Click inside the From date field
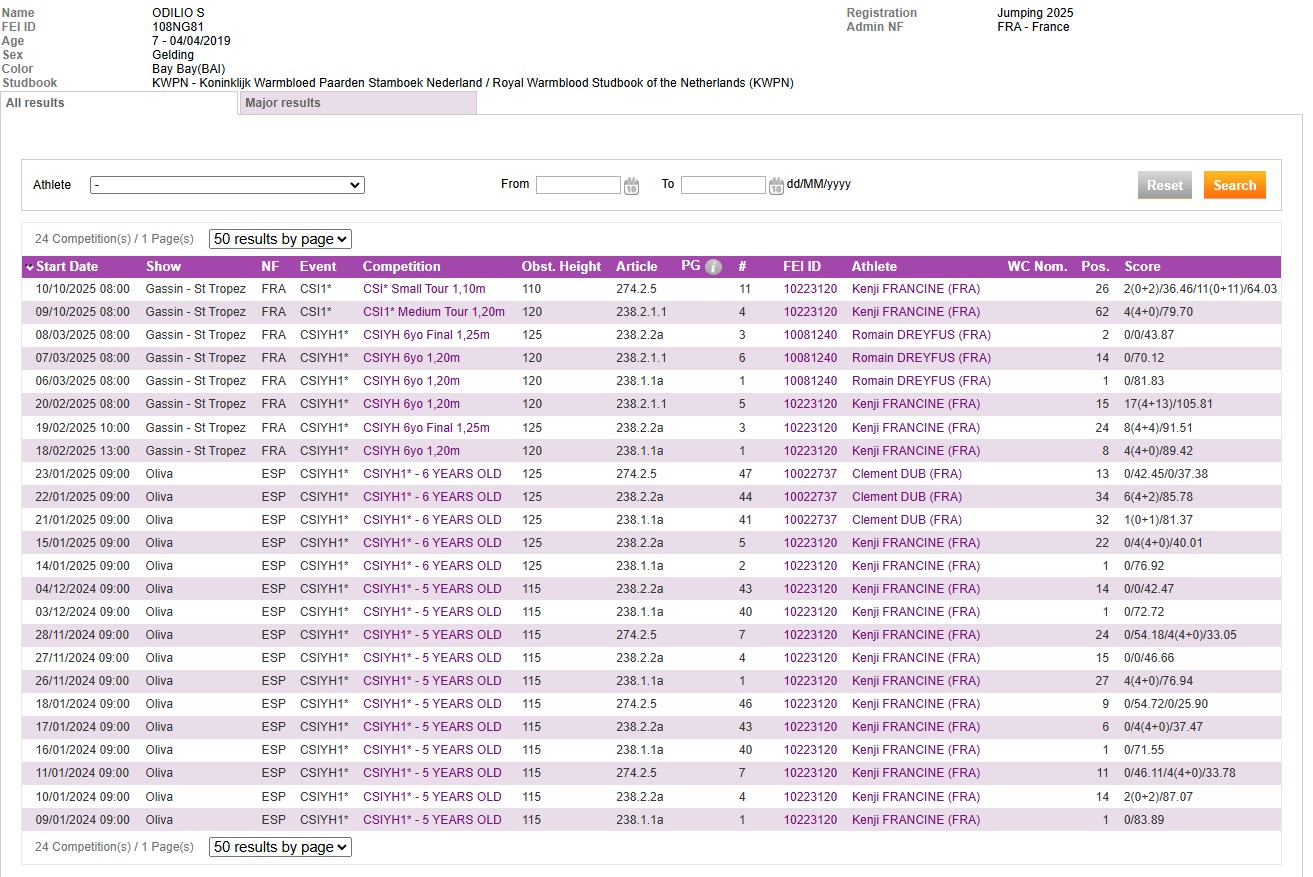 click(578, 185)
